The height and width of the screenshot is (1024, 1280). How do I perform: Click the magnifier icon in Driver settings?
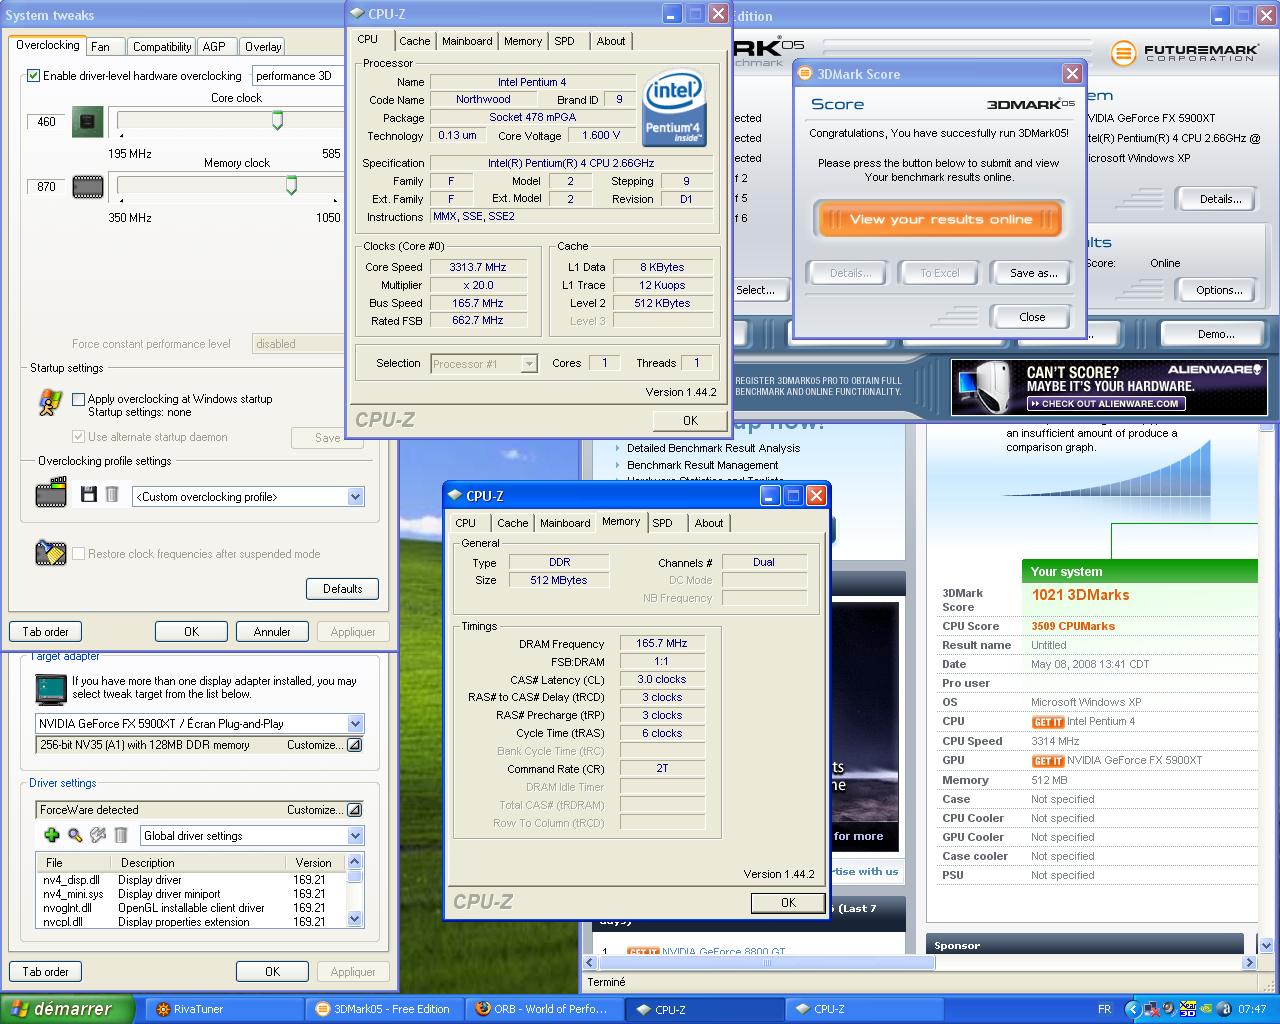pos(75,835)
